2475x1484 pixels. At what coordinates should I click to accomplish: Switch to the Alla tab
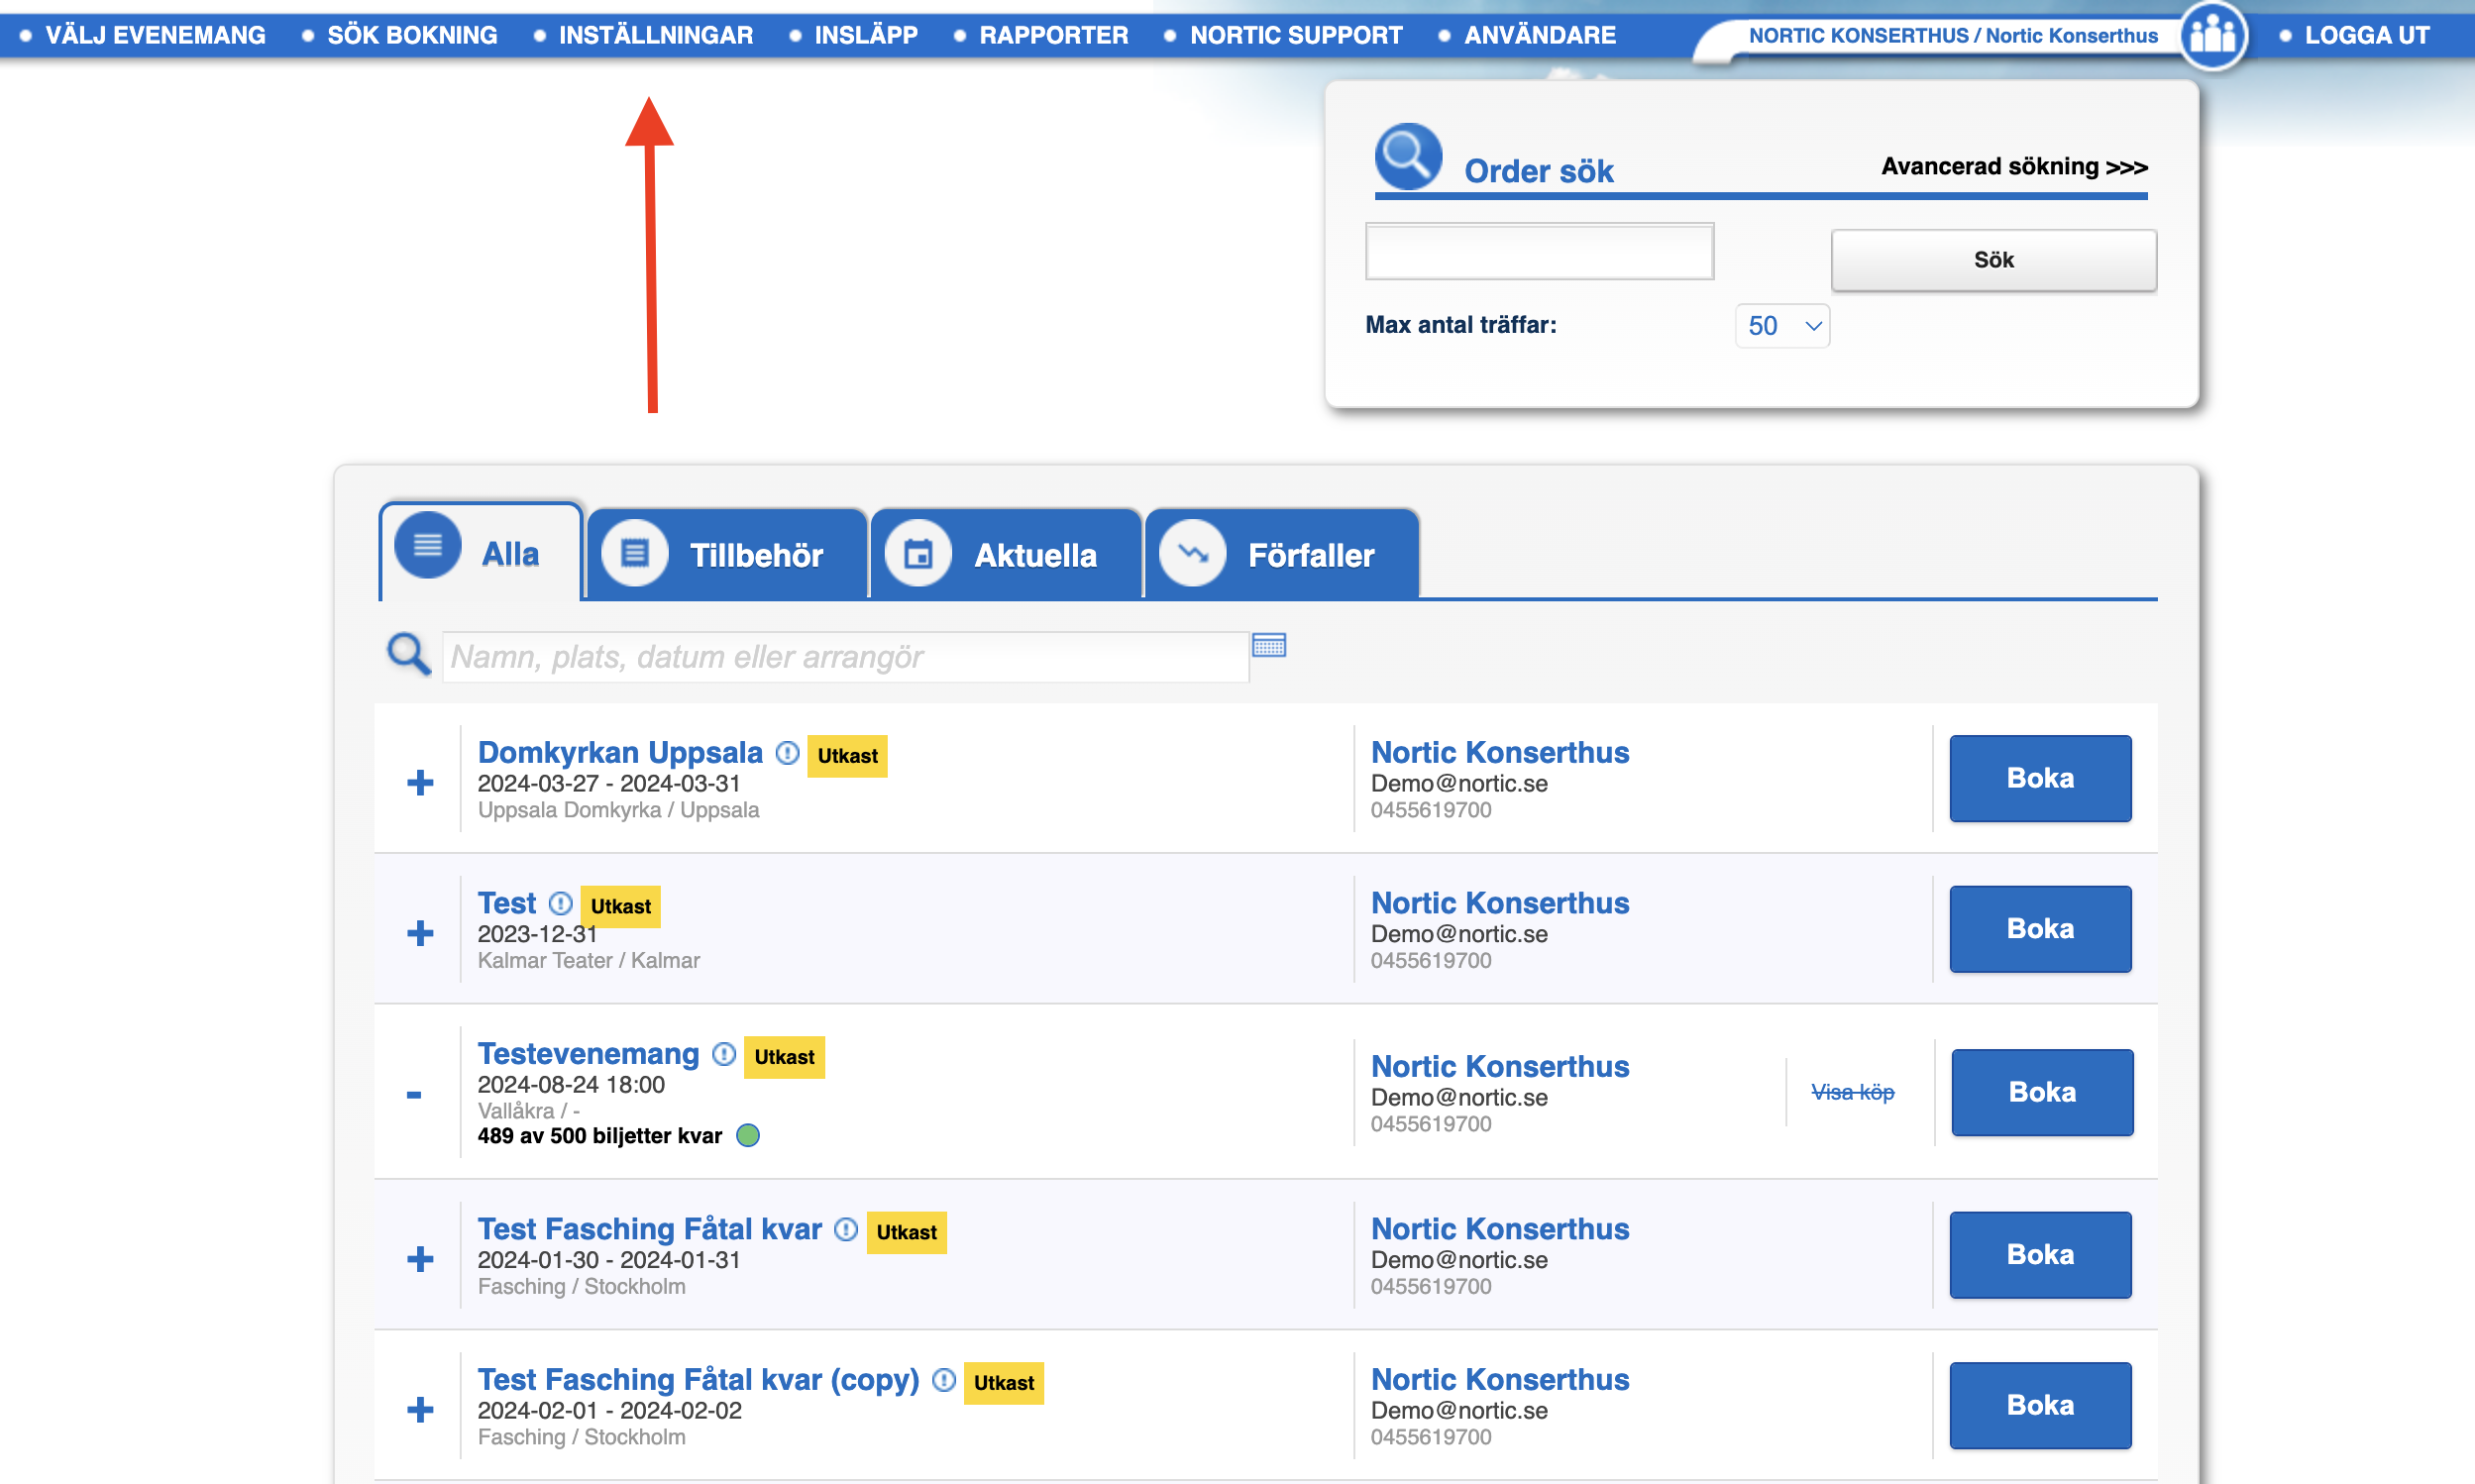481,552
